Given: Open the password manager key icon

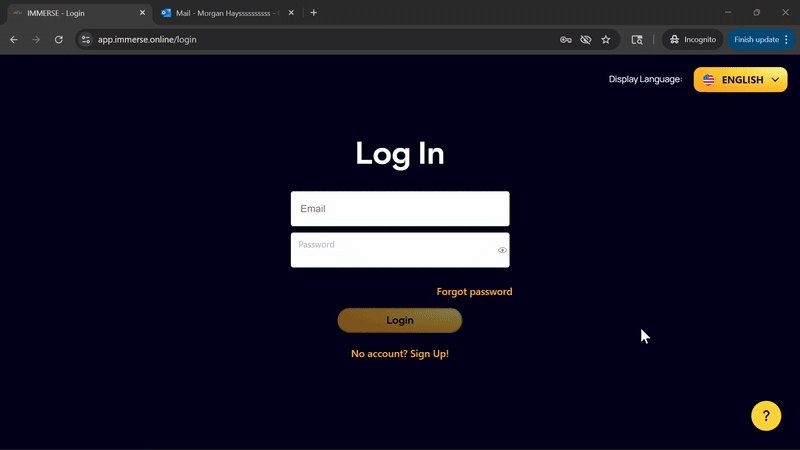Looking at the screenshot, I should click(x=566, y=39).
